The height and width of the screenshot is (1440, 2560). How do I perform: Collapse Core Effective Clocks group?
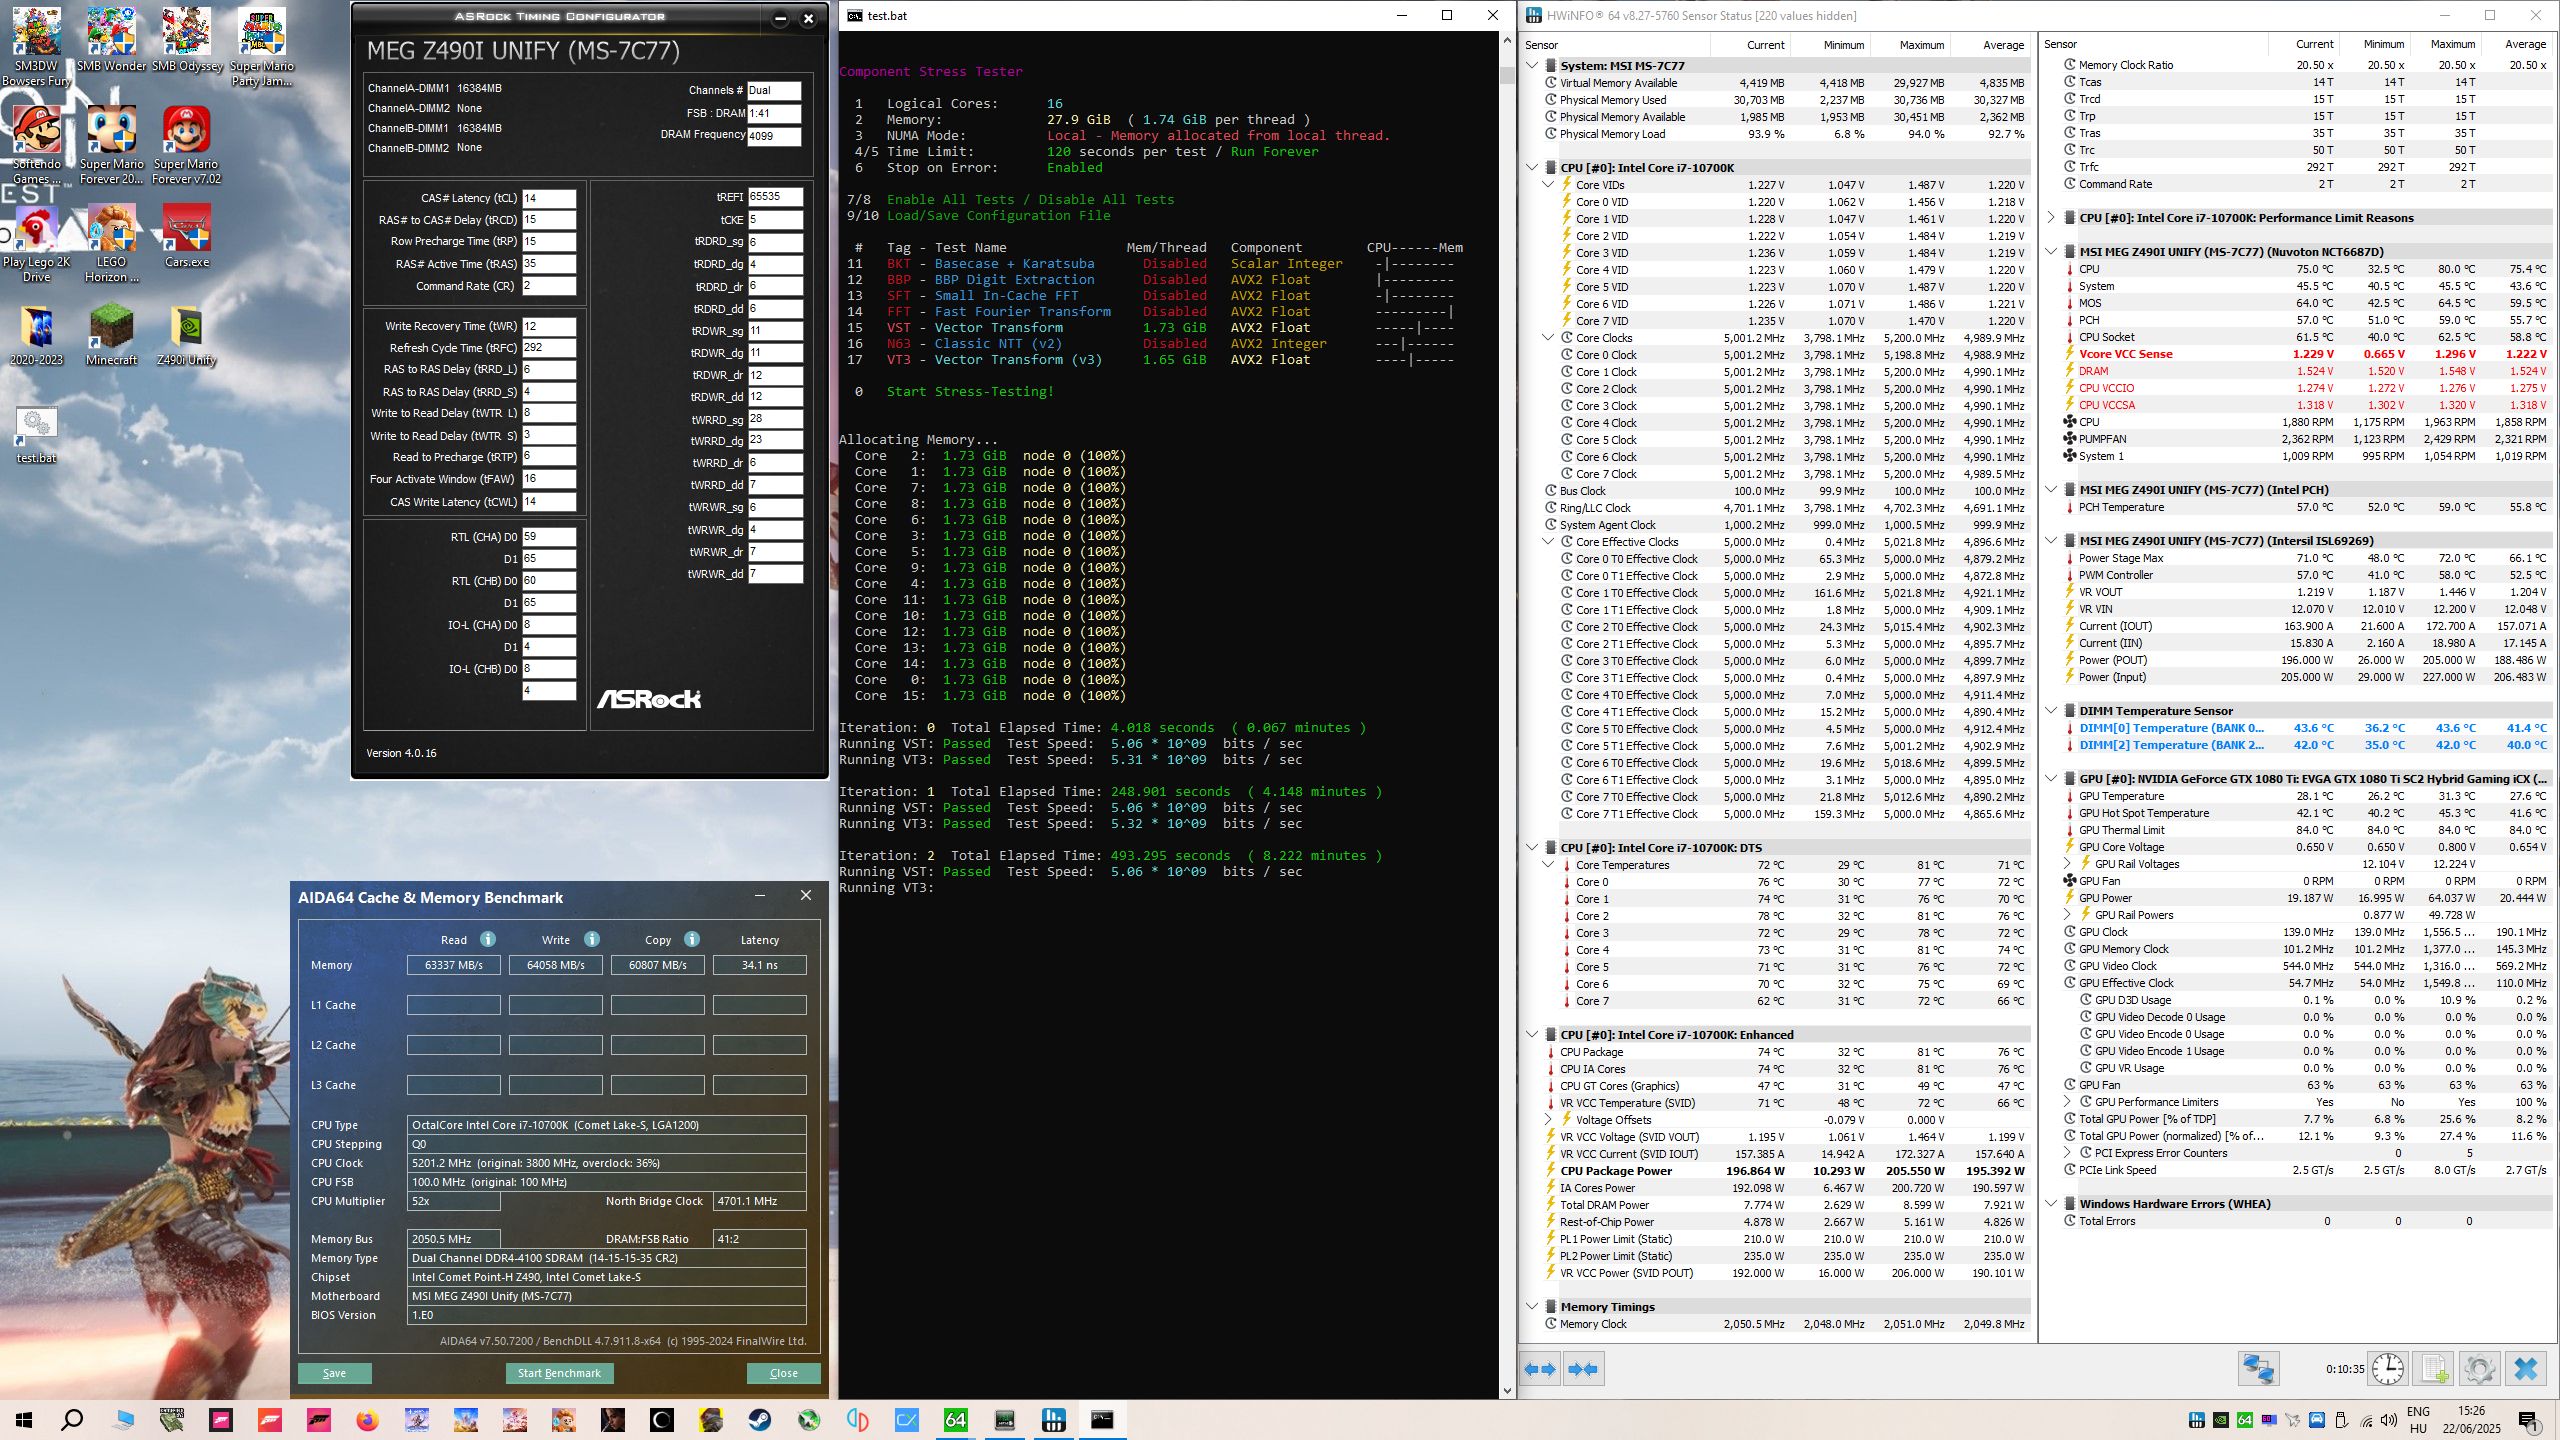point(1548,542)
